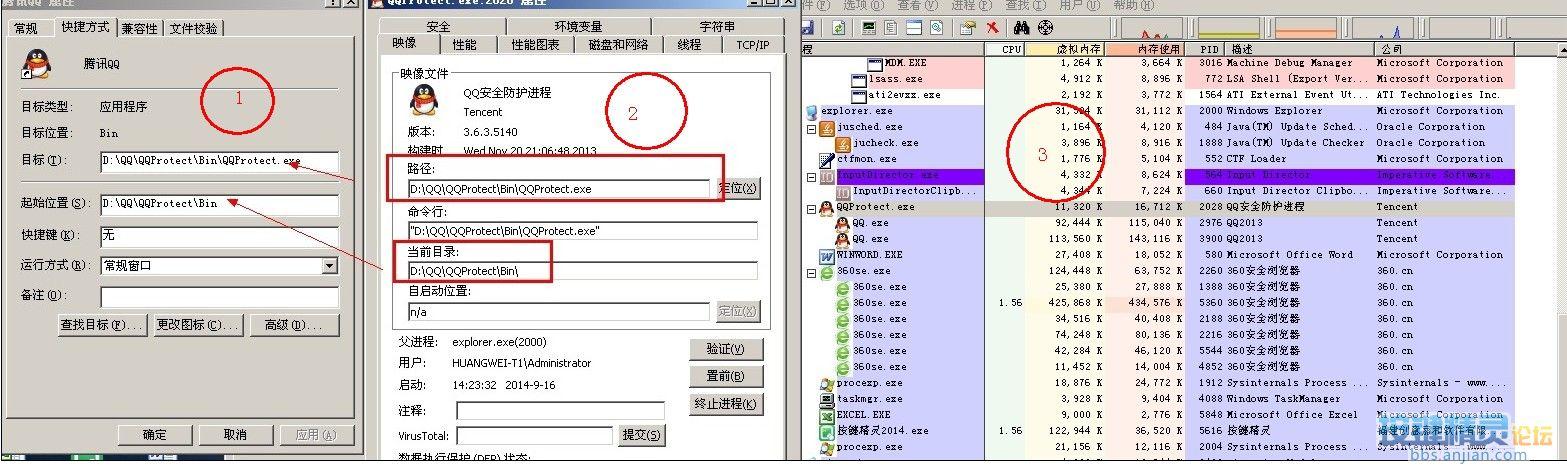The width and height of the screenshot is (1567, 470).
Task: Click the 快捷键 field showing 无
Action: click(x=219, y=236)
